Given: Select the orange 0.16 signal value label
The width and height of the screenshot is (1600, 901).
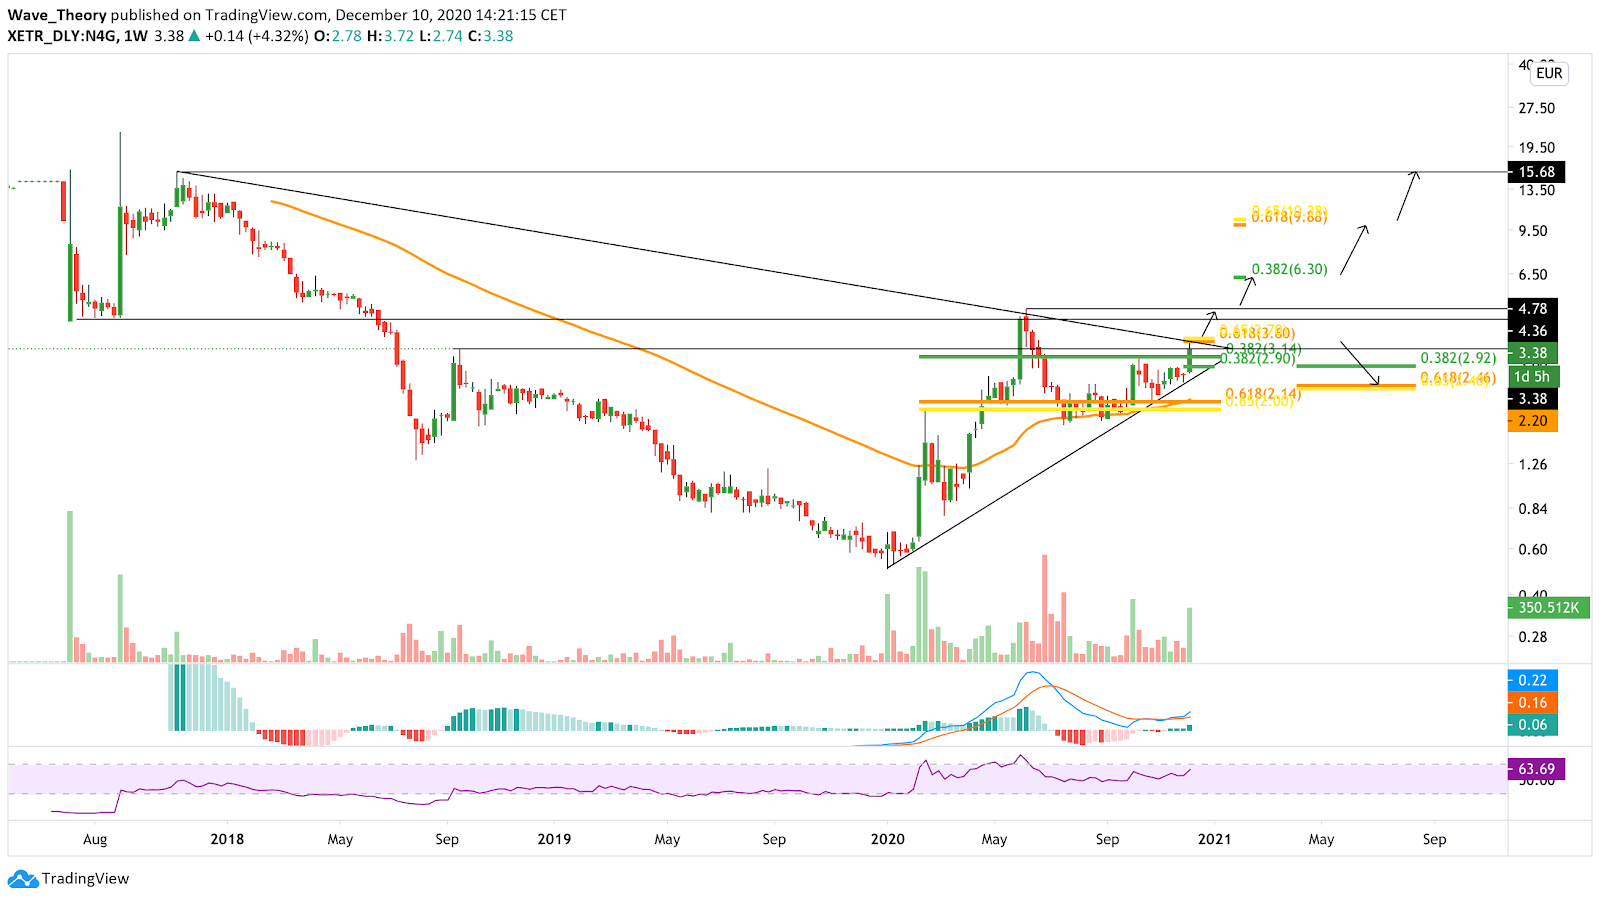Looking at the screenshot, I should point(1532,703).
